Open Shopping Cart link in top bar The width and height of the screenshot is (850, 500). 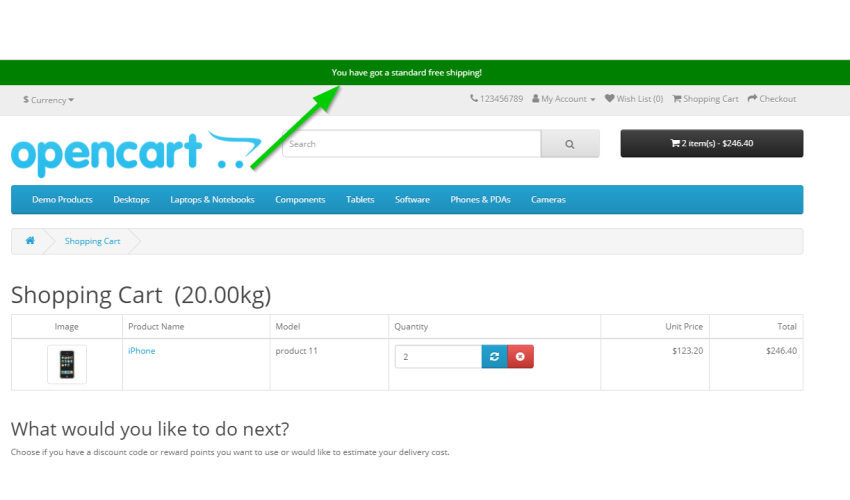[x=705, y=99]
